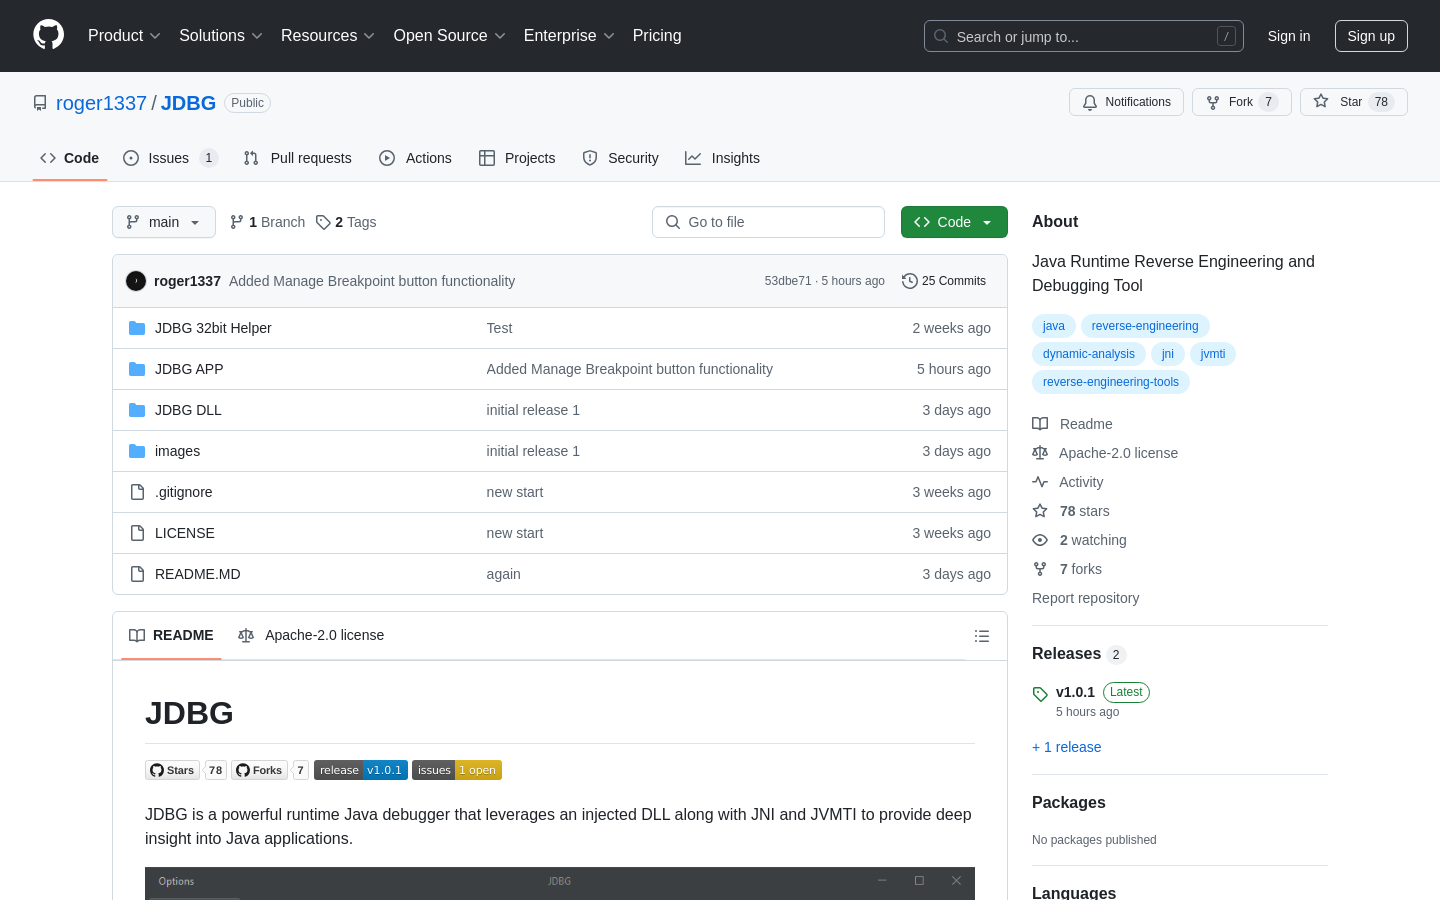The height and width of the screenshot is (900, 1440).
Task: Click the release v1.0.1 badge
Action: 361,770
